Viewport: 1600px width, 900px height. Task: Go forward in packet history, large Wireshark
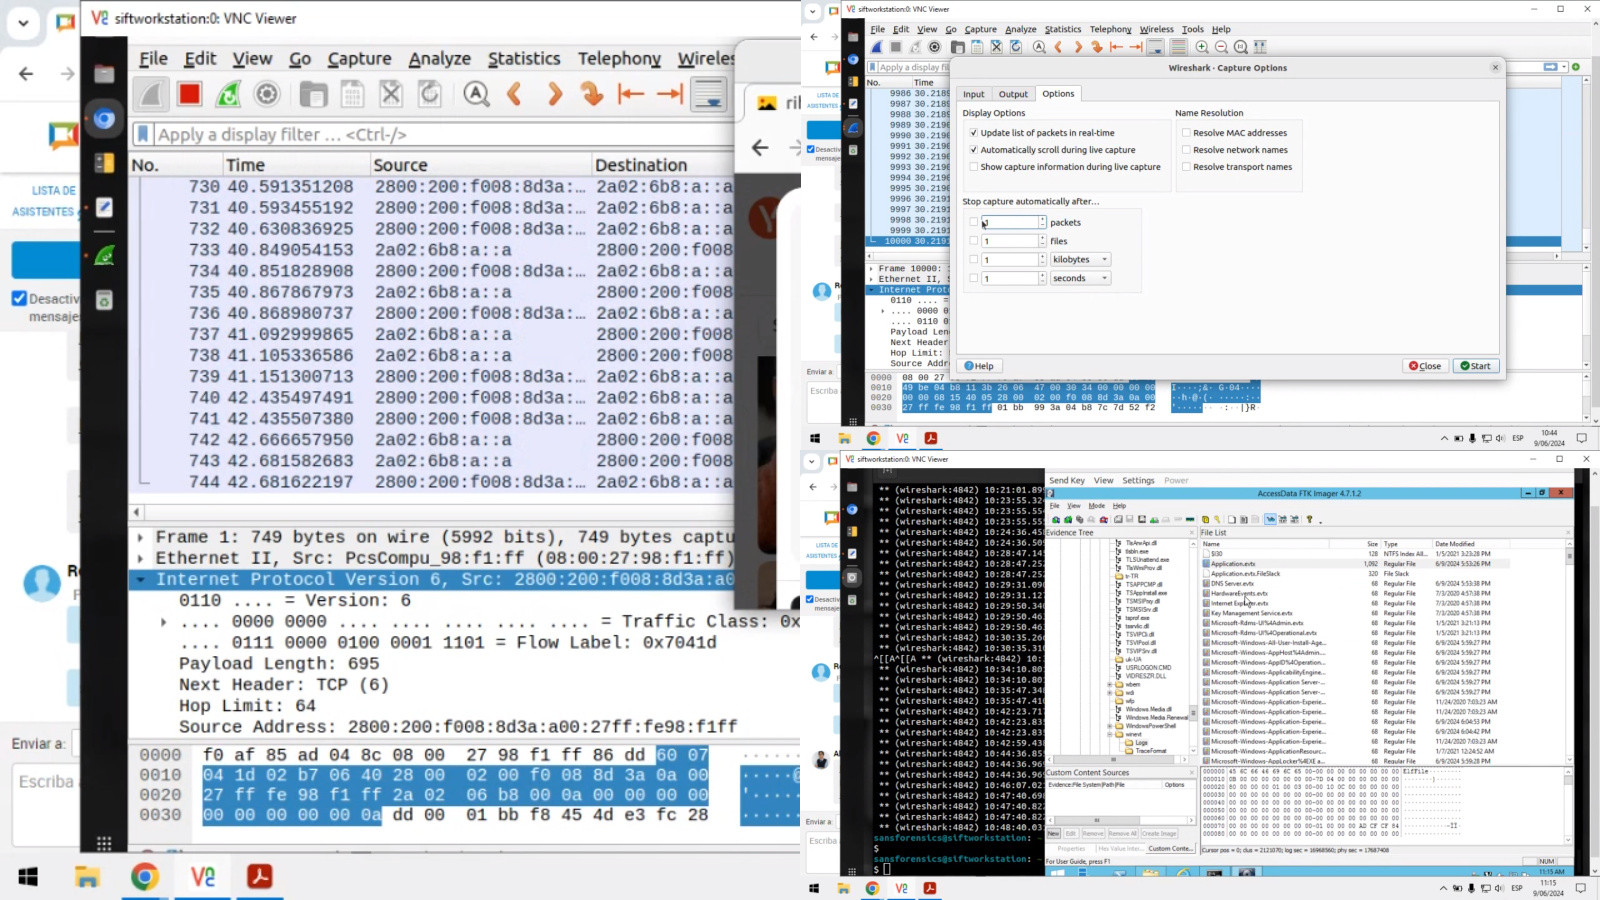pos(554,94)
